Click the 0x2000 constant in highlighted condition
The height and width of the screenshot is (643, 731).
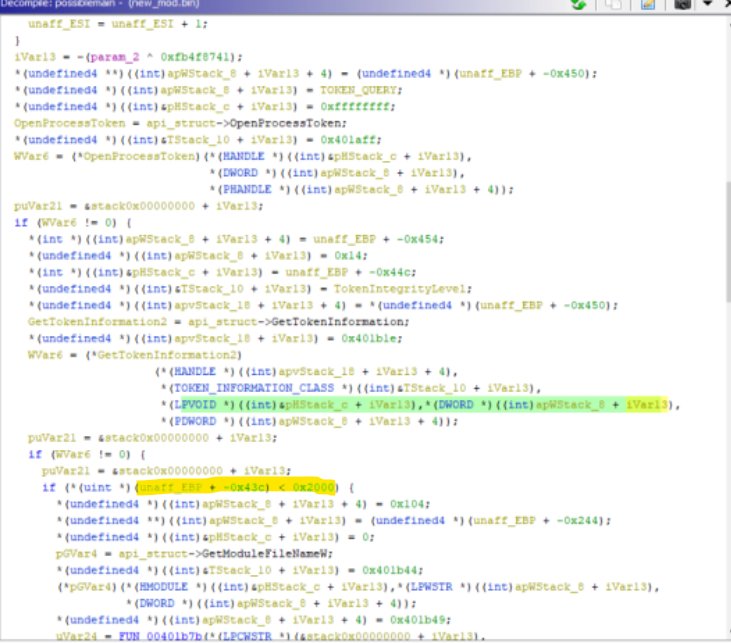pyautogui.click(x=313, y=487)
